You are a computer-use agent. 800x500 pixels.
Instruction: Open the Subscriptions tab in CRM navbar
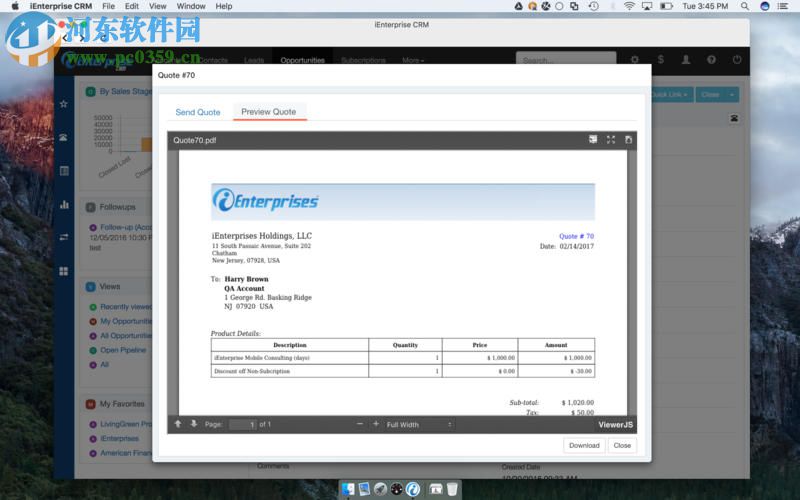click(363, 60)
